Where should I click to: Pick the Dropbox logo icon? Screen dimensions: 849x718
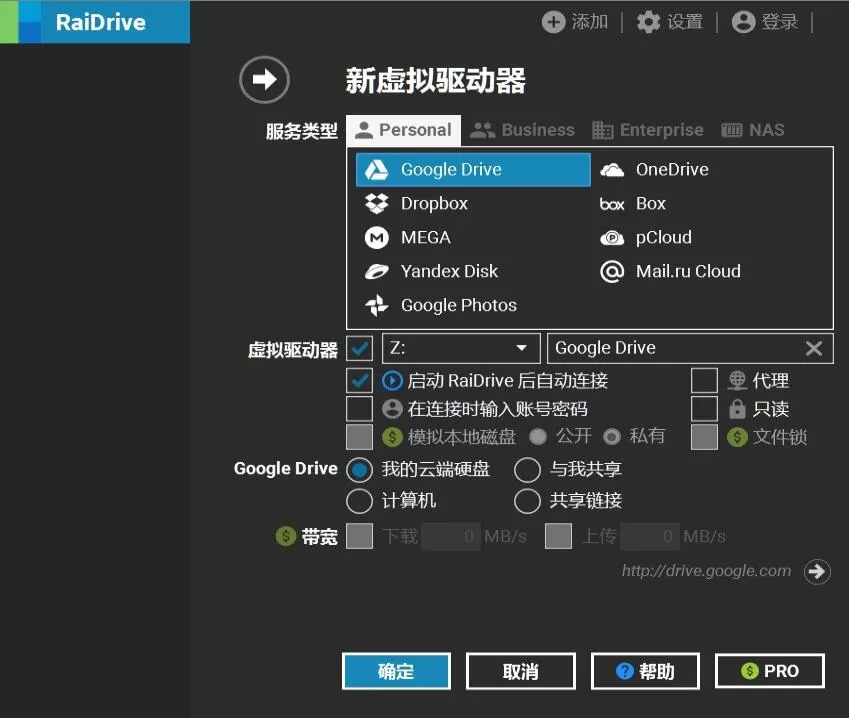(x=376, y=204)
